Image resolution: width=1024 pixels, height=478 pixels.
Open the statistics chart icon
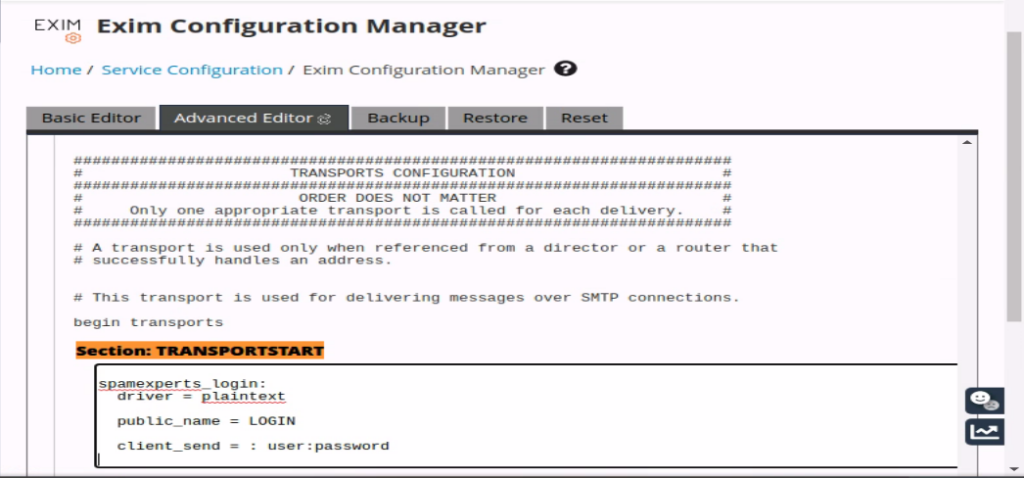coord(985,432)
